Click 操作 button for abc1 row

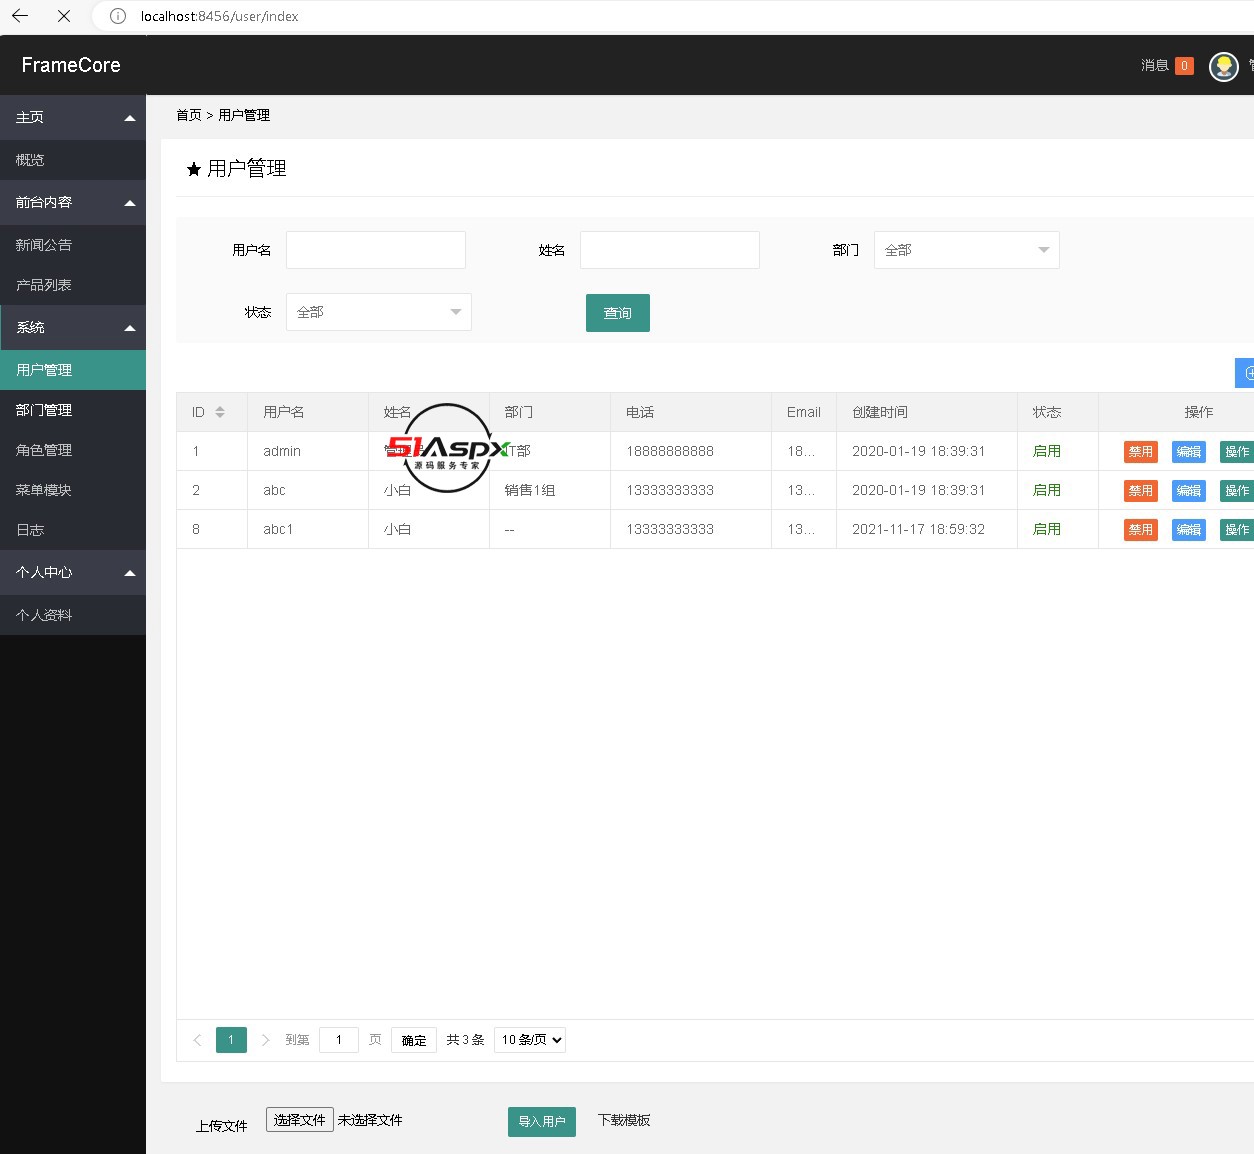click(1237, 530)
